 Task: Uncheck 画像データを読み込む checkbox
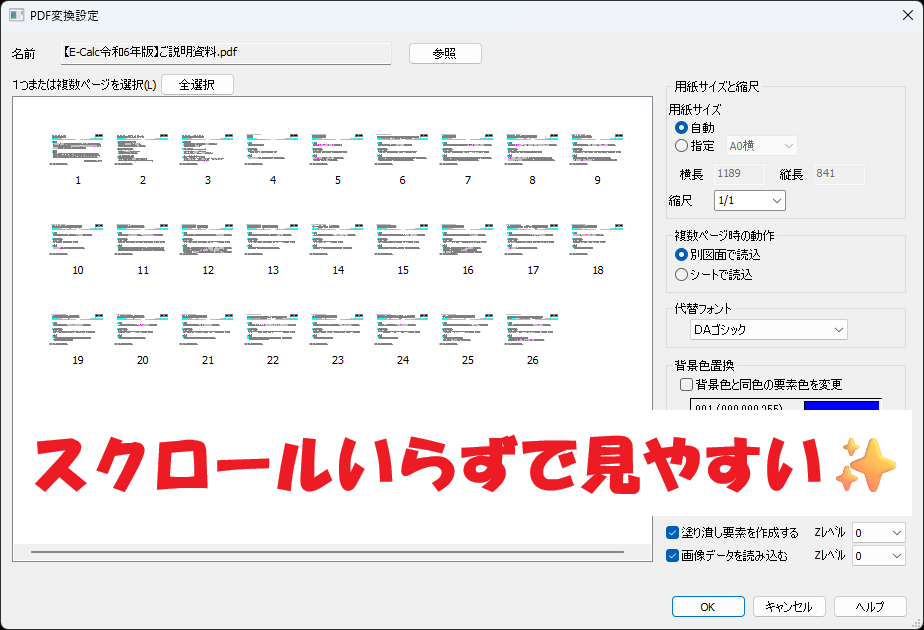pos(672,555)
